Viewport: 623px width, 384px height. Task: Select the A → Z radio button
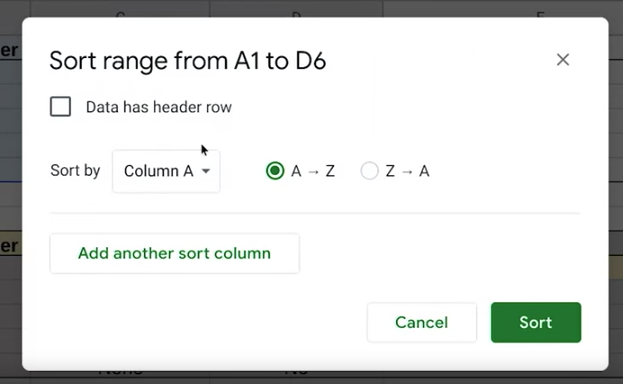(275, 171)
